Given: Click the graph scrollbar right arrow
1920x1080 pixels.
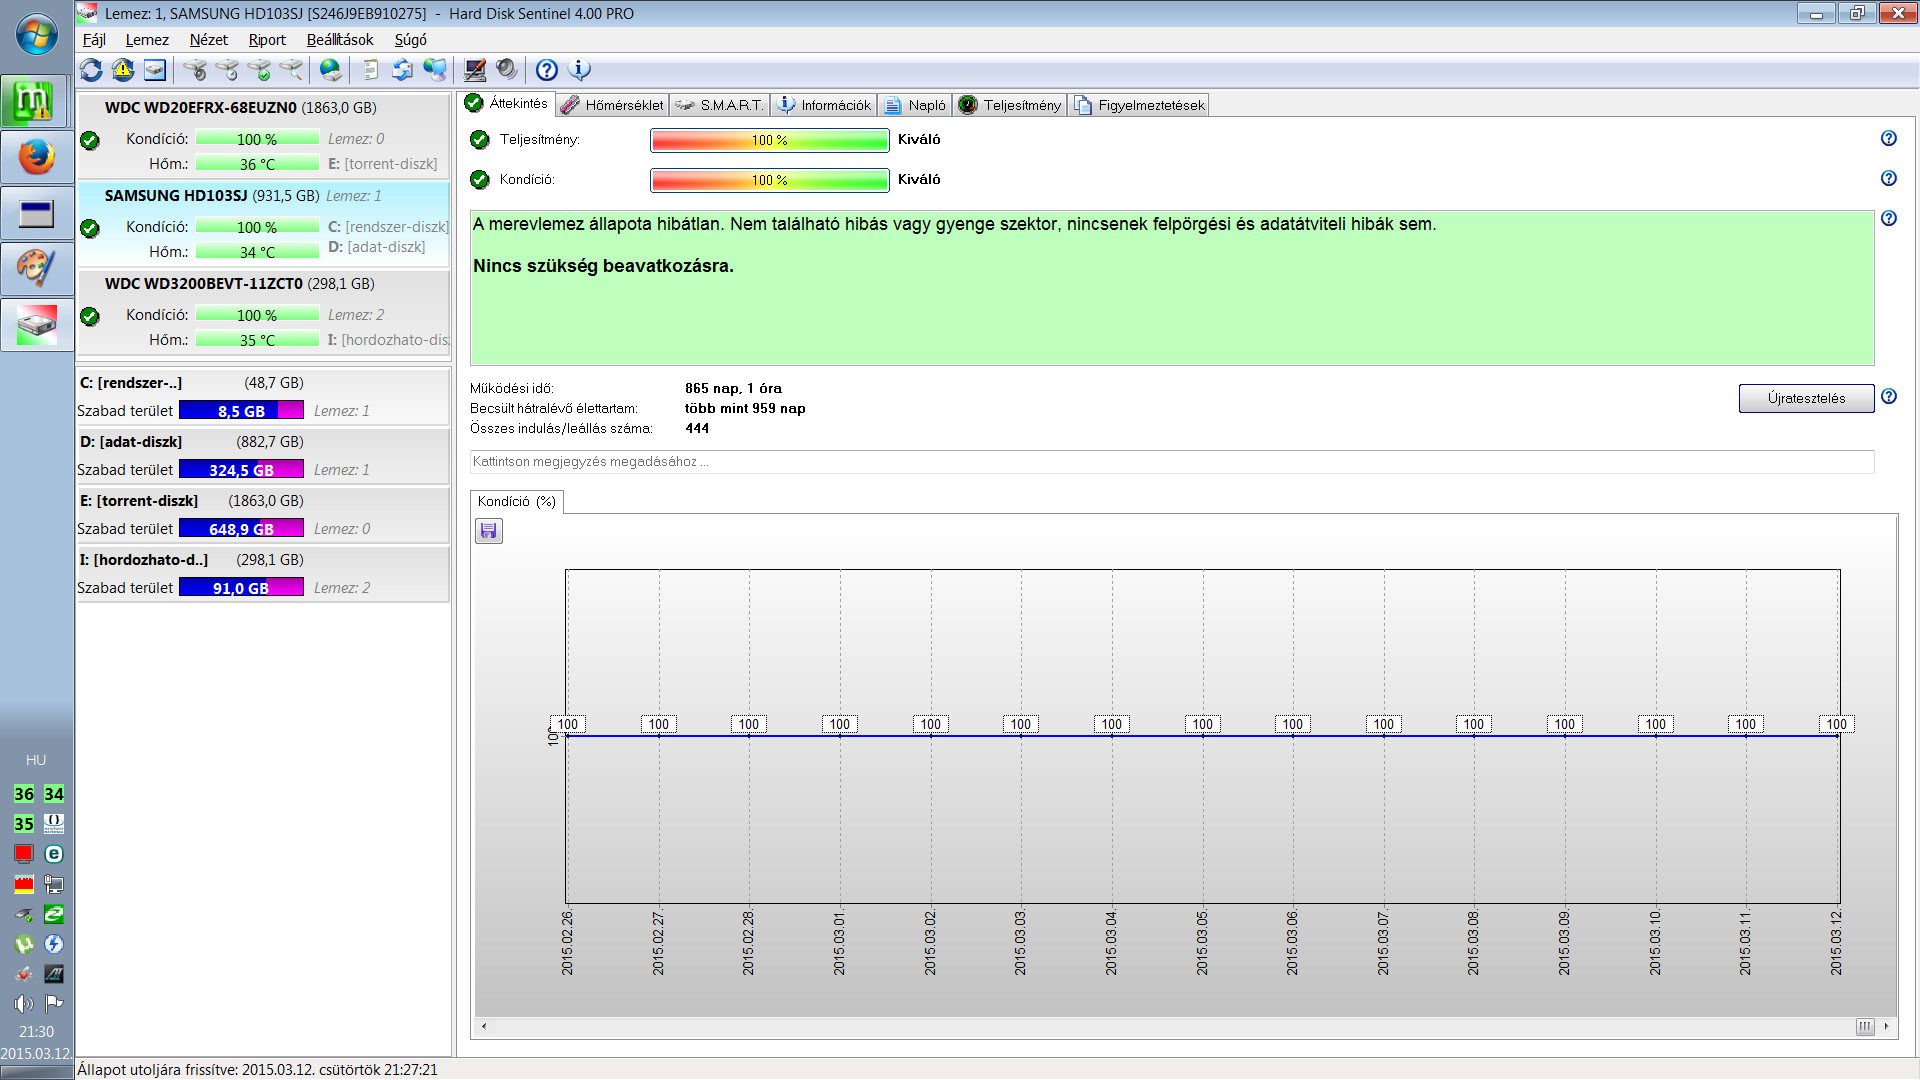Looking at the screenshot, I should (1886, 1026).
